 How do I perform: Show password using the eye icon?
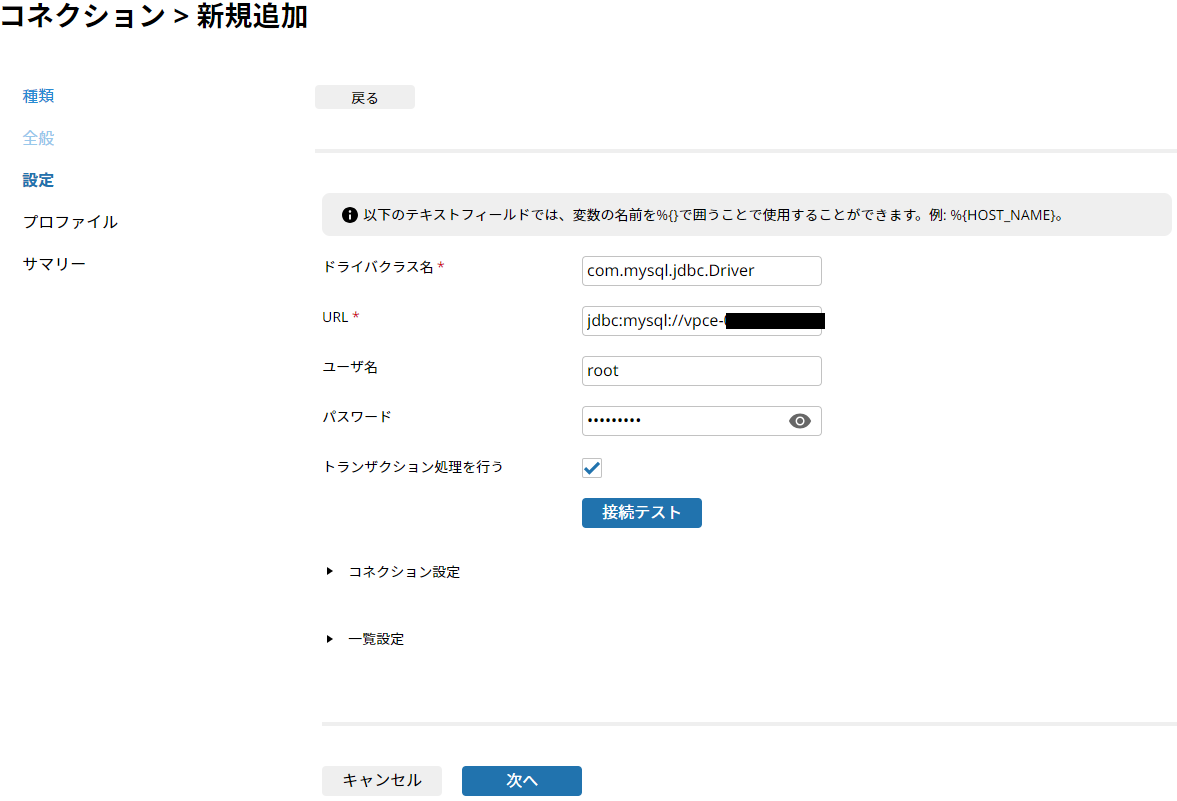pos(799,421)
